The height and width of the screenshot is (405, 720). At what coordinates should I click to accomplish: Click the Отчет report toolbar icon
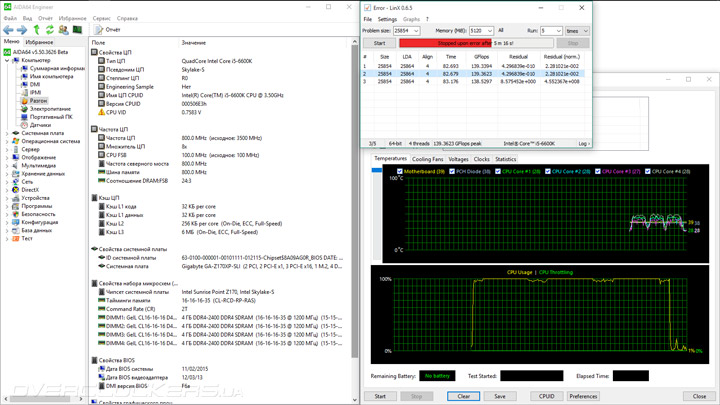pyautogui.click(x=98, y=30)
